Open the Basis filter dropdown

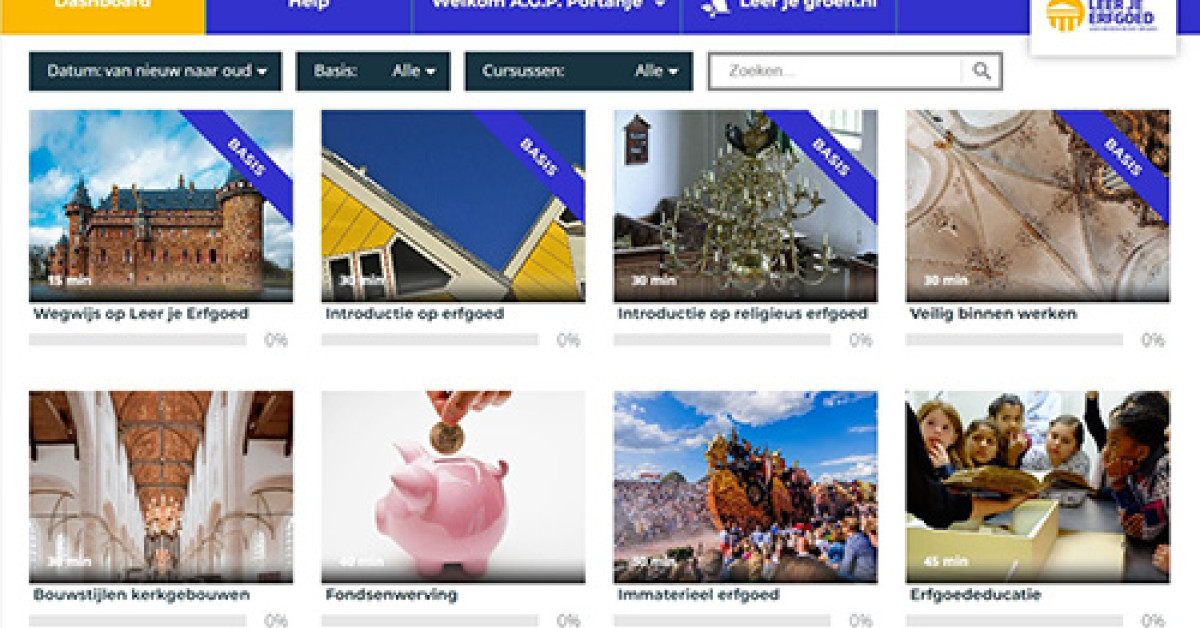[x=373, y=71]
